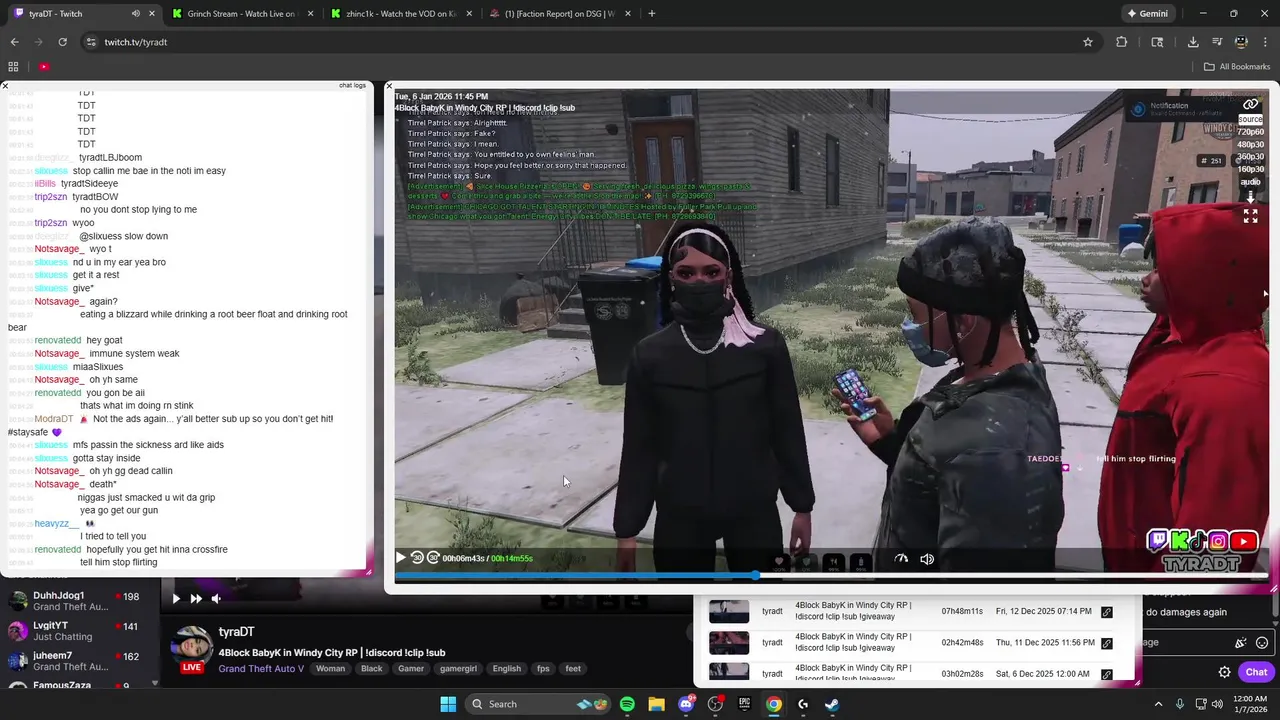Skip the VOD forward 30 seconds
This screenshot has width=1280, height=720.
[x=433, y=558]
